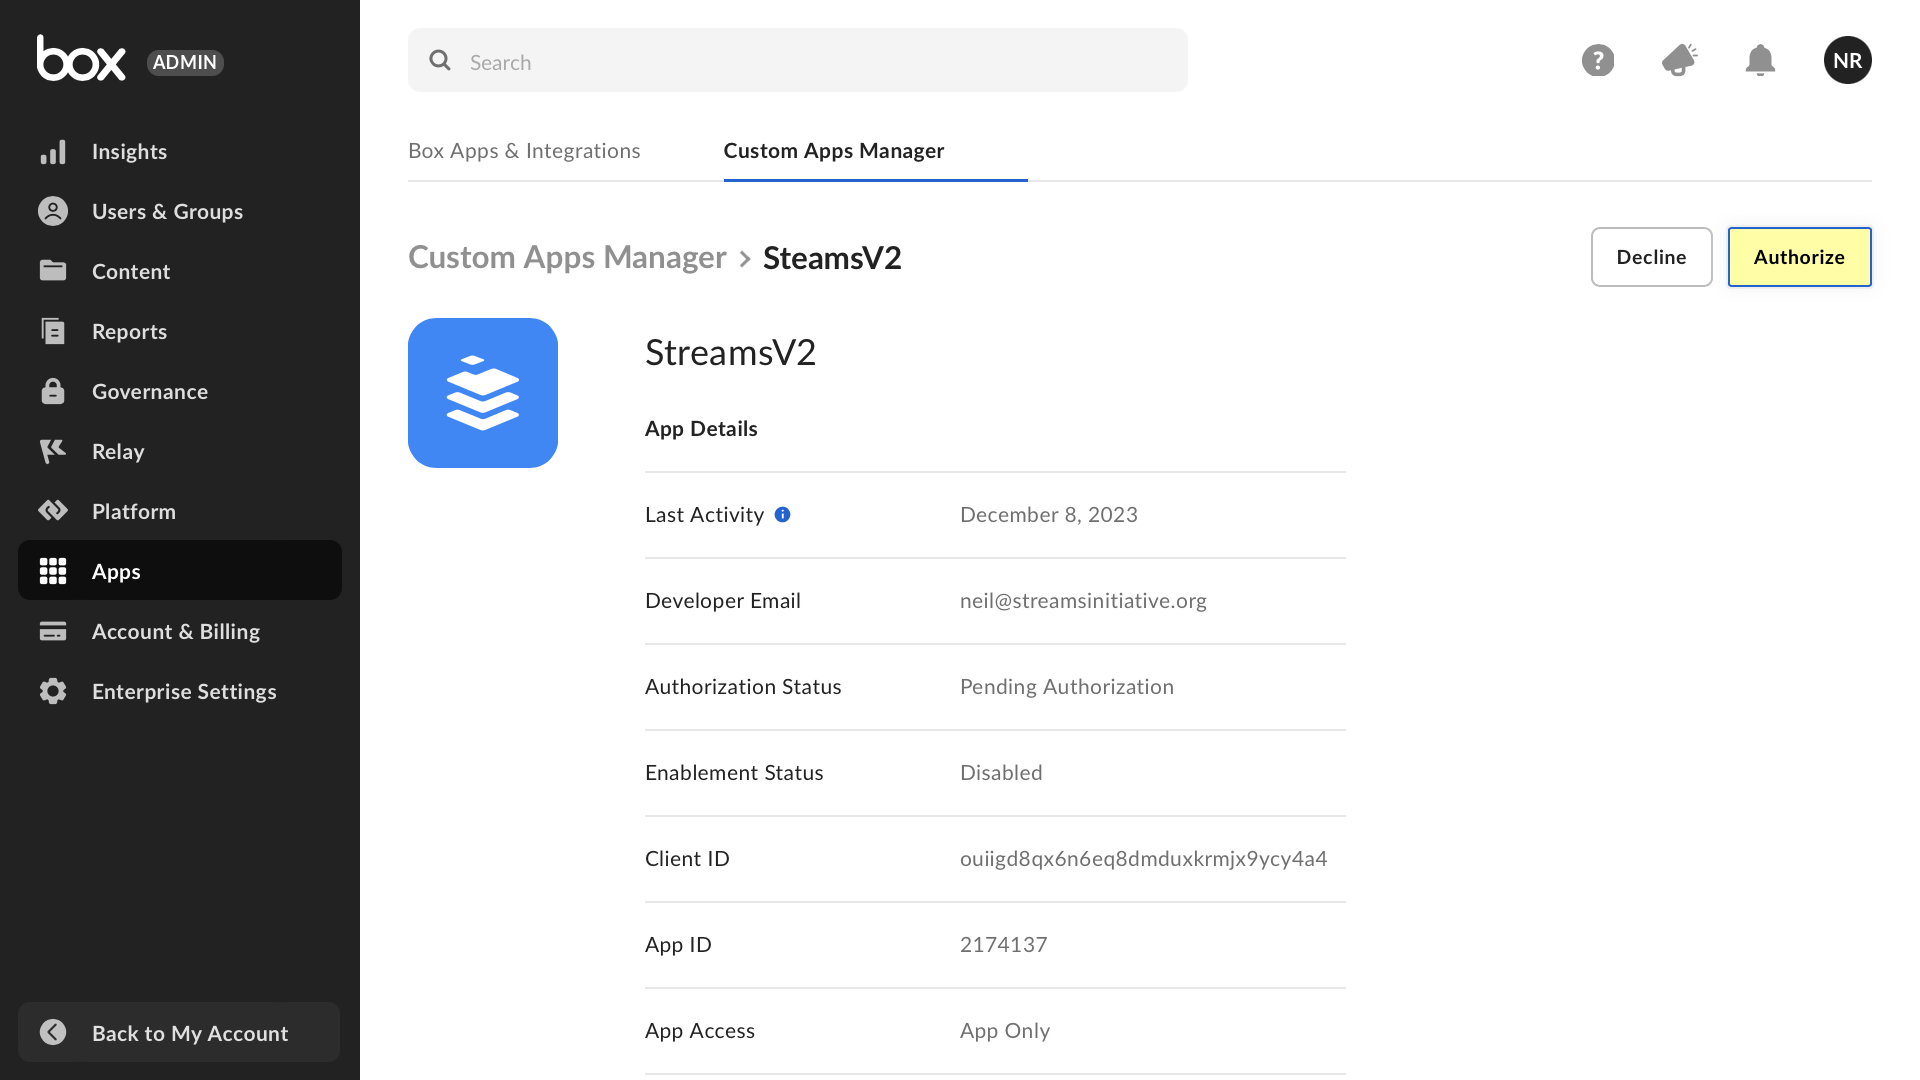
Task: Open the notifications bell
Action: click(1760, 60)
